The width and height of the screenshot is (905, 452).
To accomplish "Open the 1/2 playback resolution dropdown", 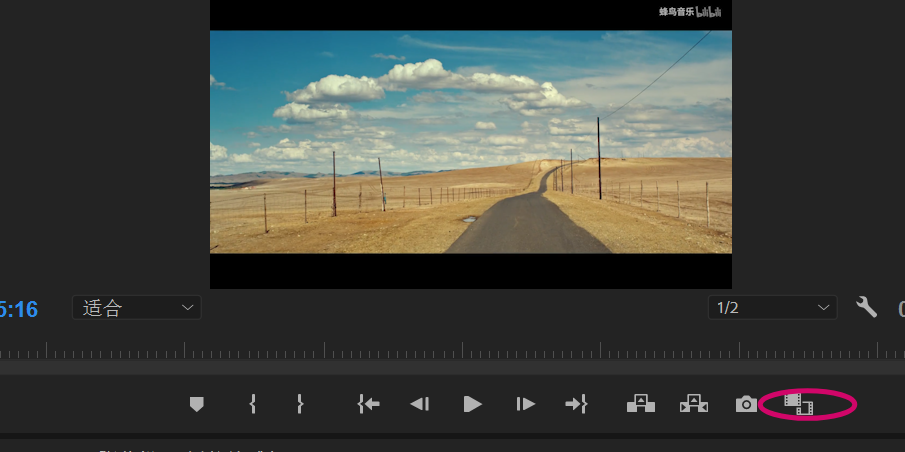I will (772, 308).
